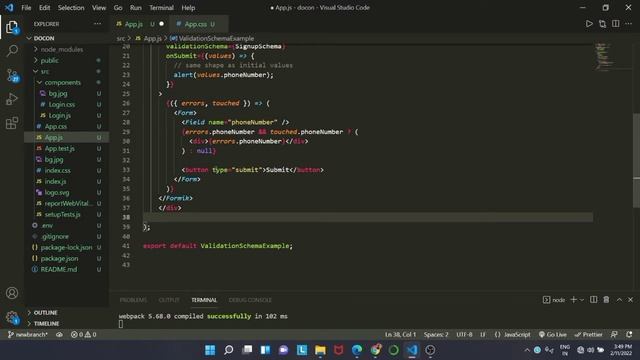This screenshot has height=360, width=640.
Task: Open Login.css in the explorer
Action: coord(67,104)
